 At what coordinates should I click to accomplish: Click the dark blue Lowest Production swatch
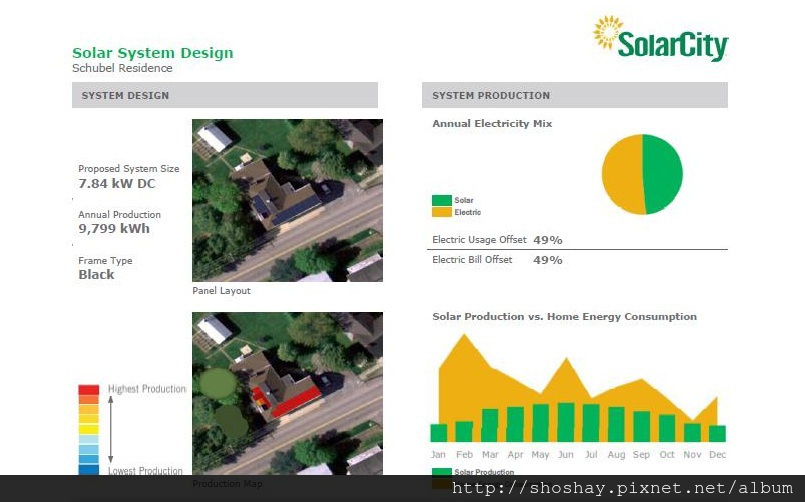[x=88, y=470]
